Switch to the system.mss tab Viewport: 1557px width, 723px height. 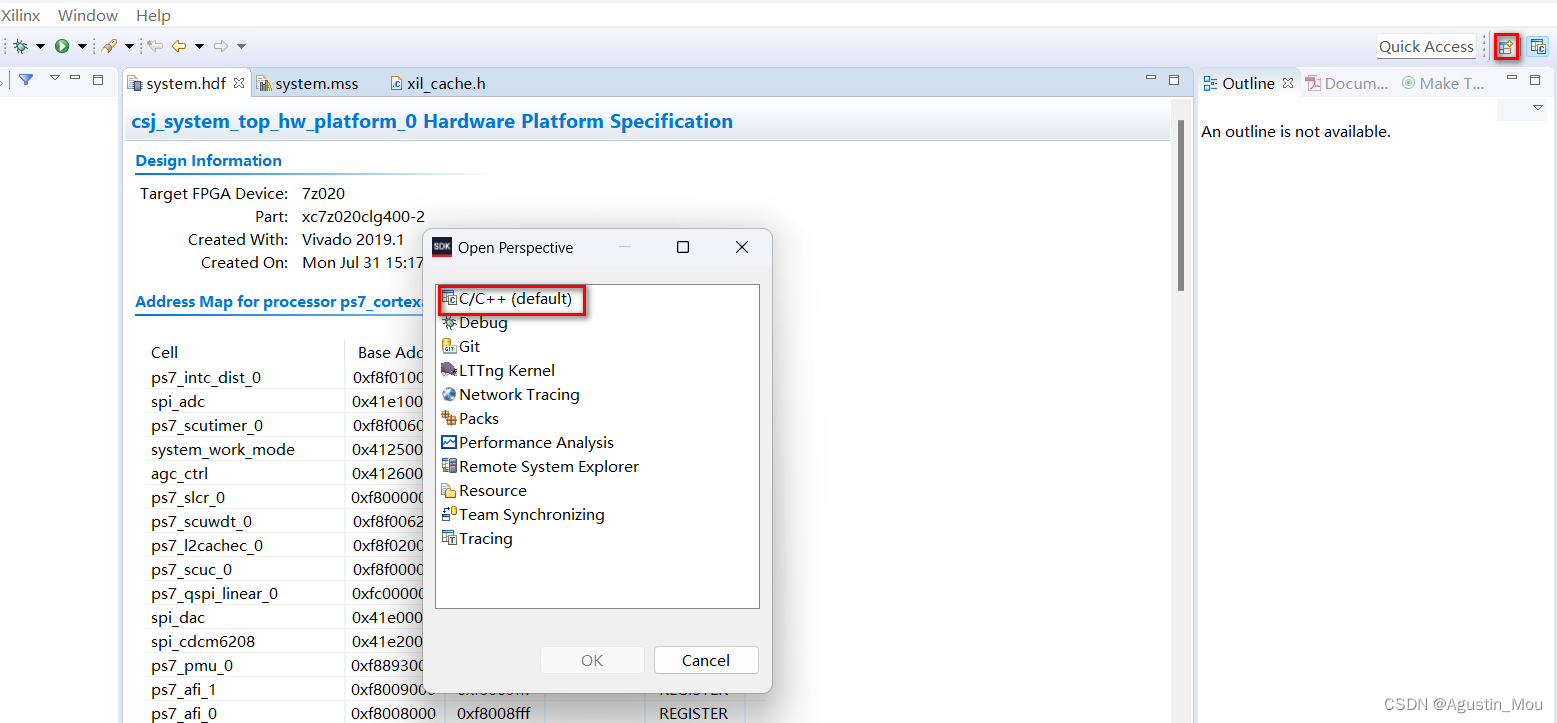308,83
